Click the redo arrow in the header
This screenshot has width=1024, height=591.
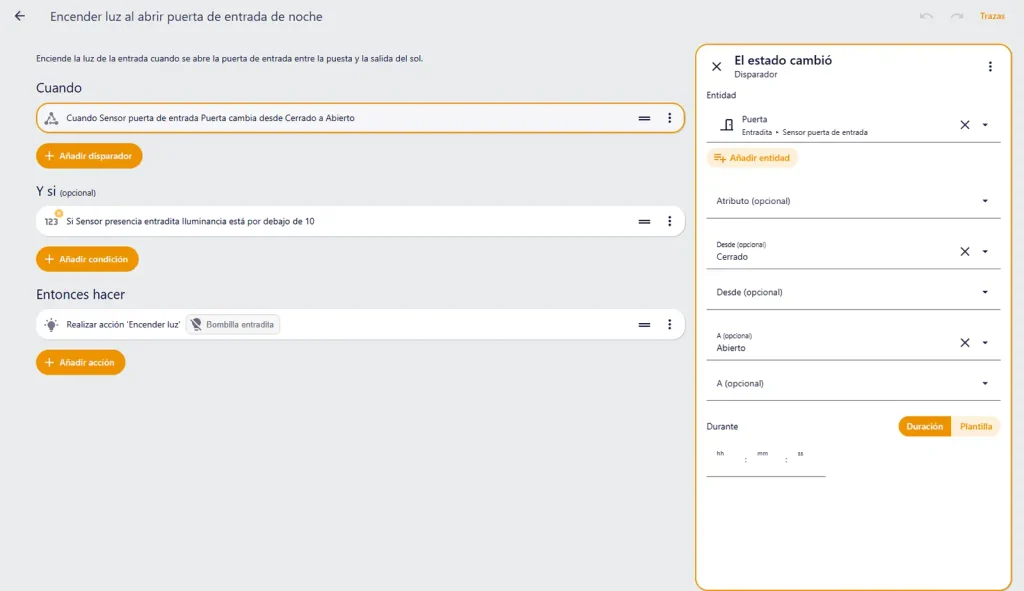pyautogui.click(x=957, y=16)
